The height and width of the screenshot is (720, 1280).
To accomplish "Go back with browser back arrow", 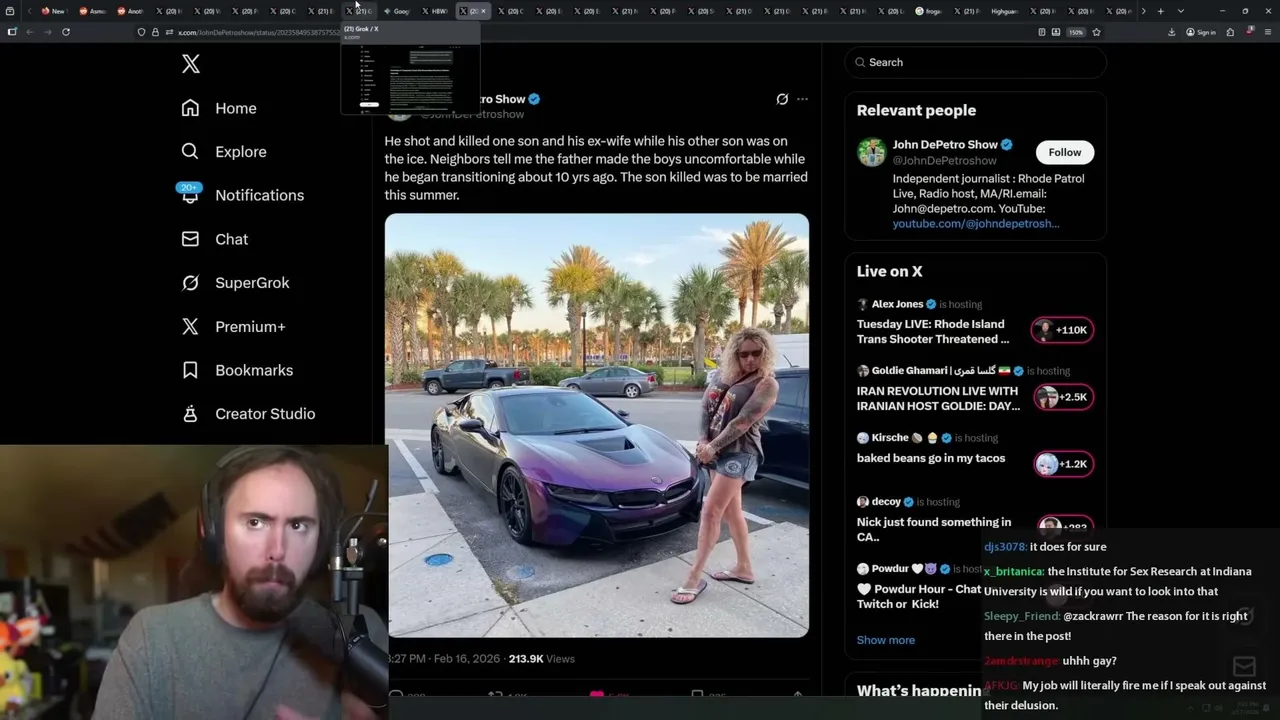I will [29, 32].
